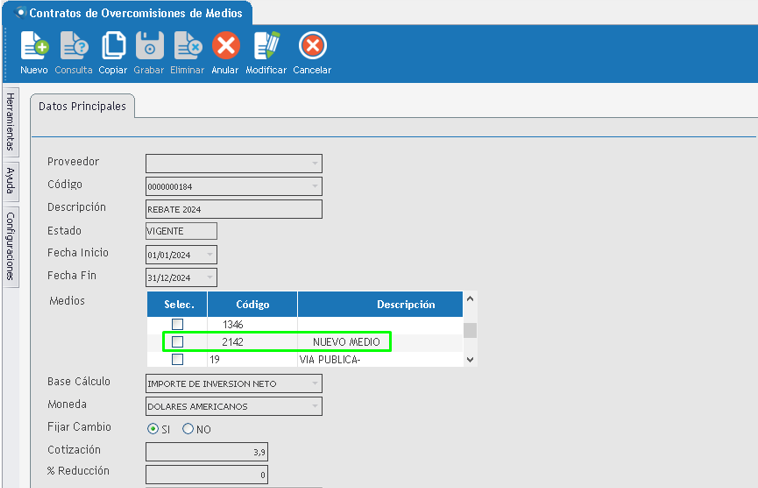
Task: Click the Nuevo document icon
Action: pyautogui.click(x=34, y=46)
